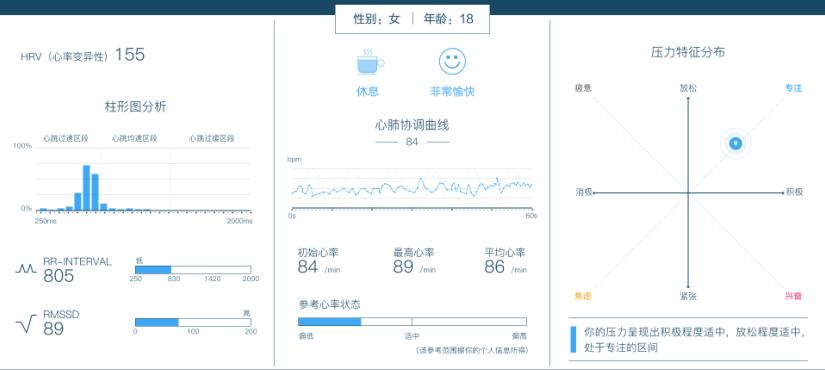This screenshot has height=370, width=825.
Task: Click the 最高心率 value 89
Action: tap(403, 267)
